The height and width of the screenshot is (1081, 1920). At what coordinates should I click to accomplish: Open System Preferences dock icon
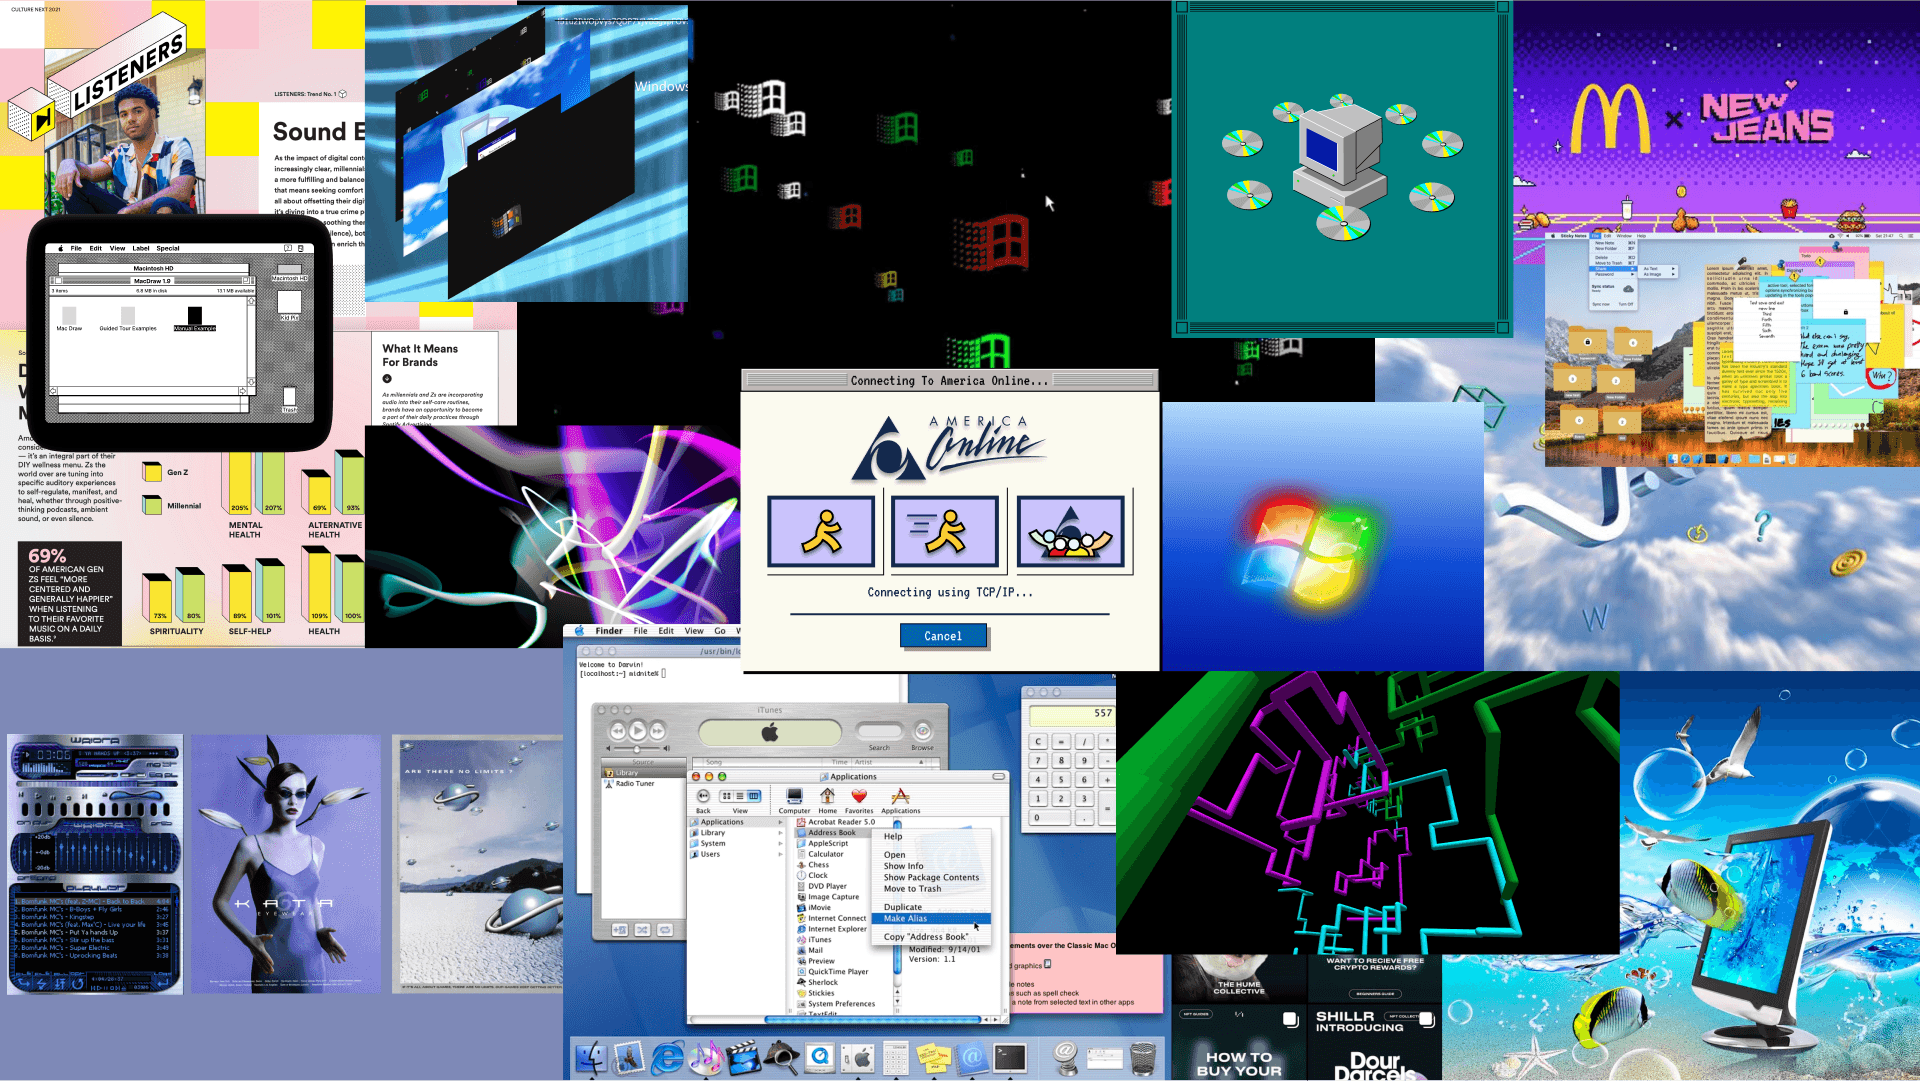point(858,1057)
